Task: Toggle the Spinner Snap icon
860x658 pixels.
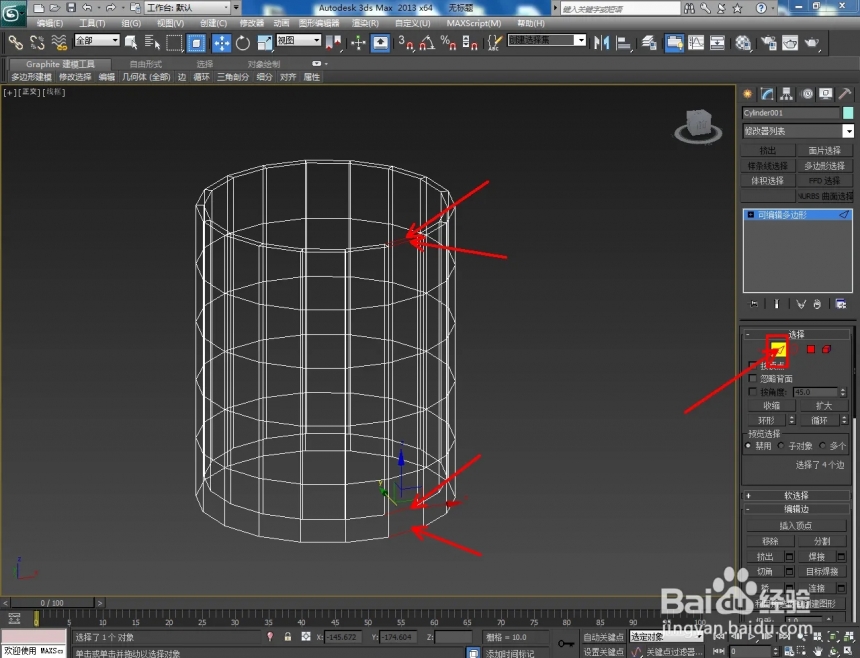Action: pos(470,42)
